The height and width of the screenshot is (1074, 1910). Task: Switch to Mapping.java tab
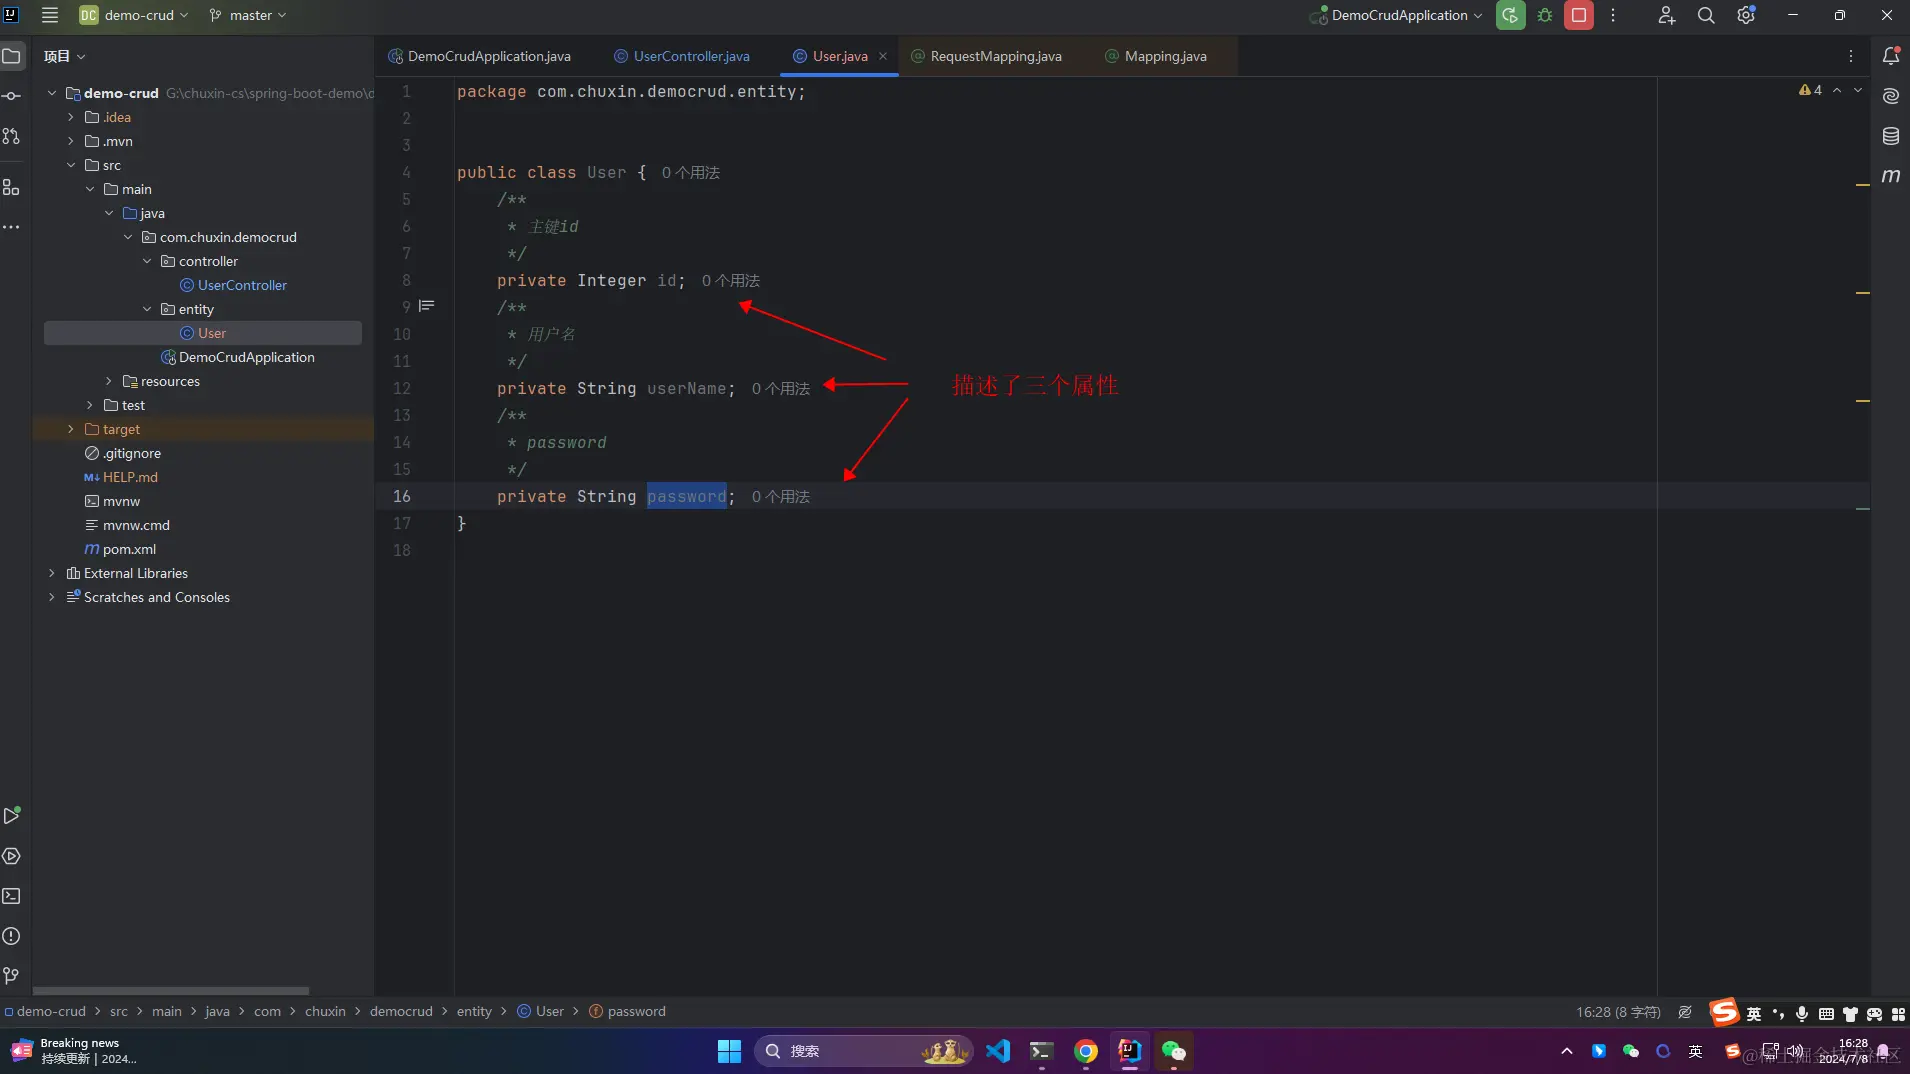click(1156, 56)
